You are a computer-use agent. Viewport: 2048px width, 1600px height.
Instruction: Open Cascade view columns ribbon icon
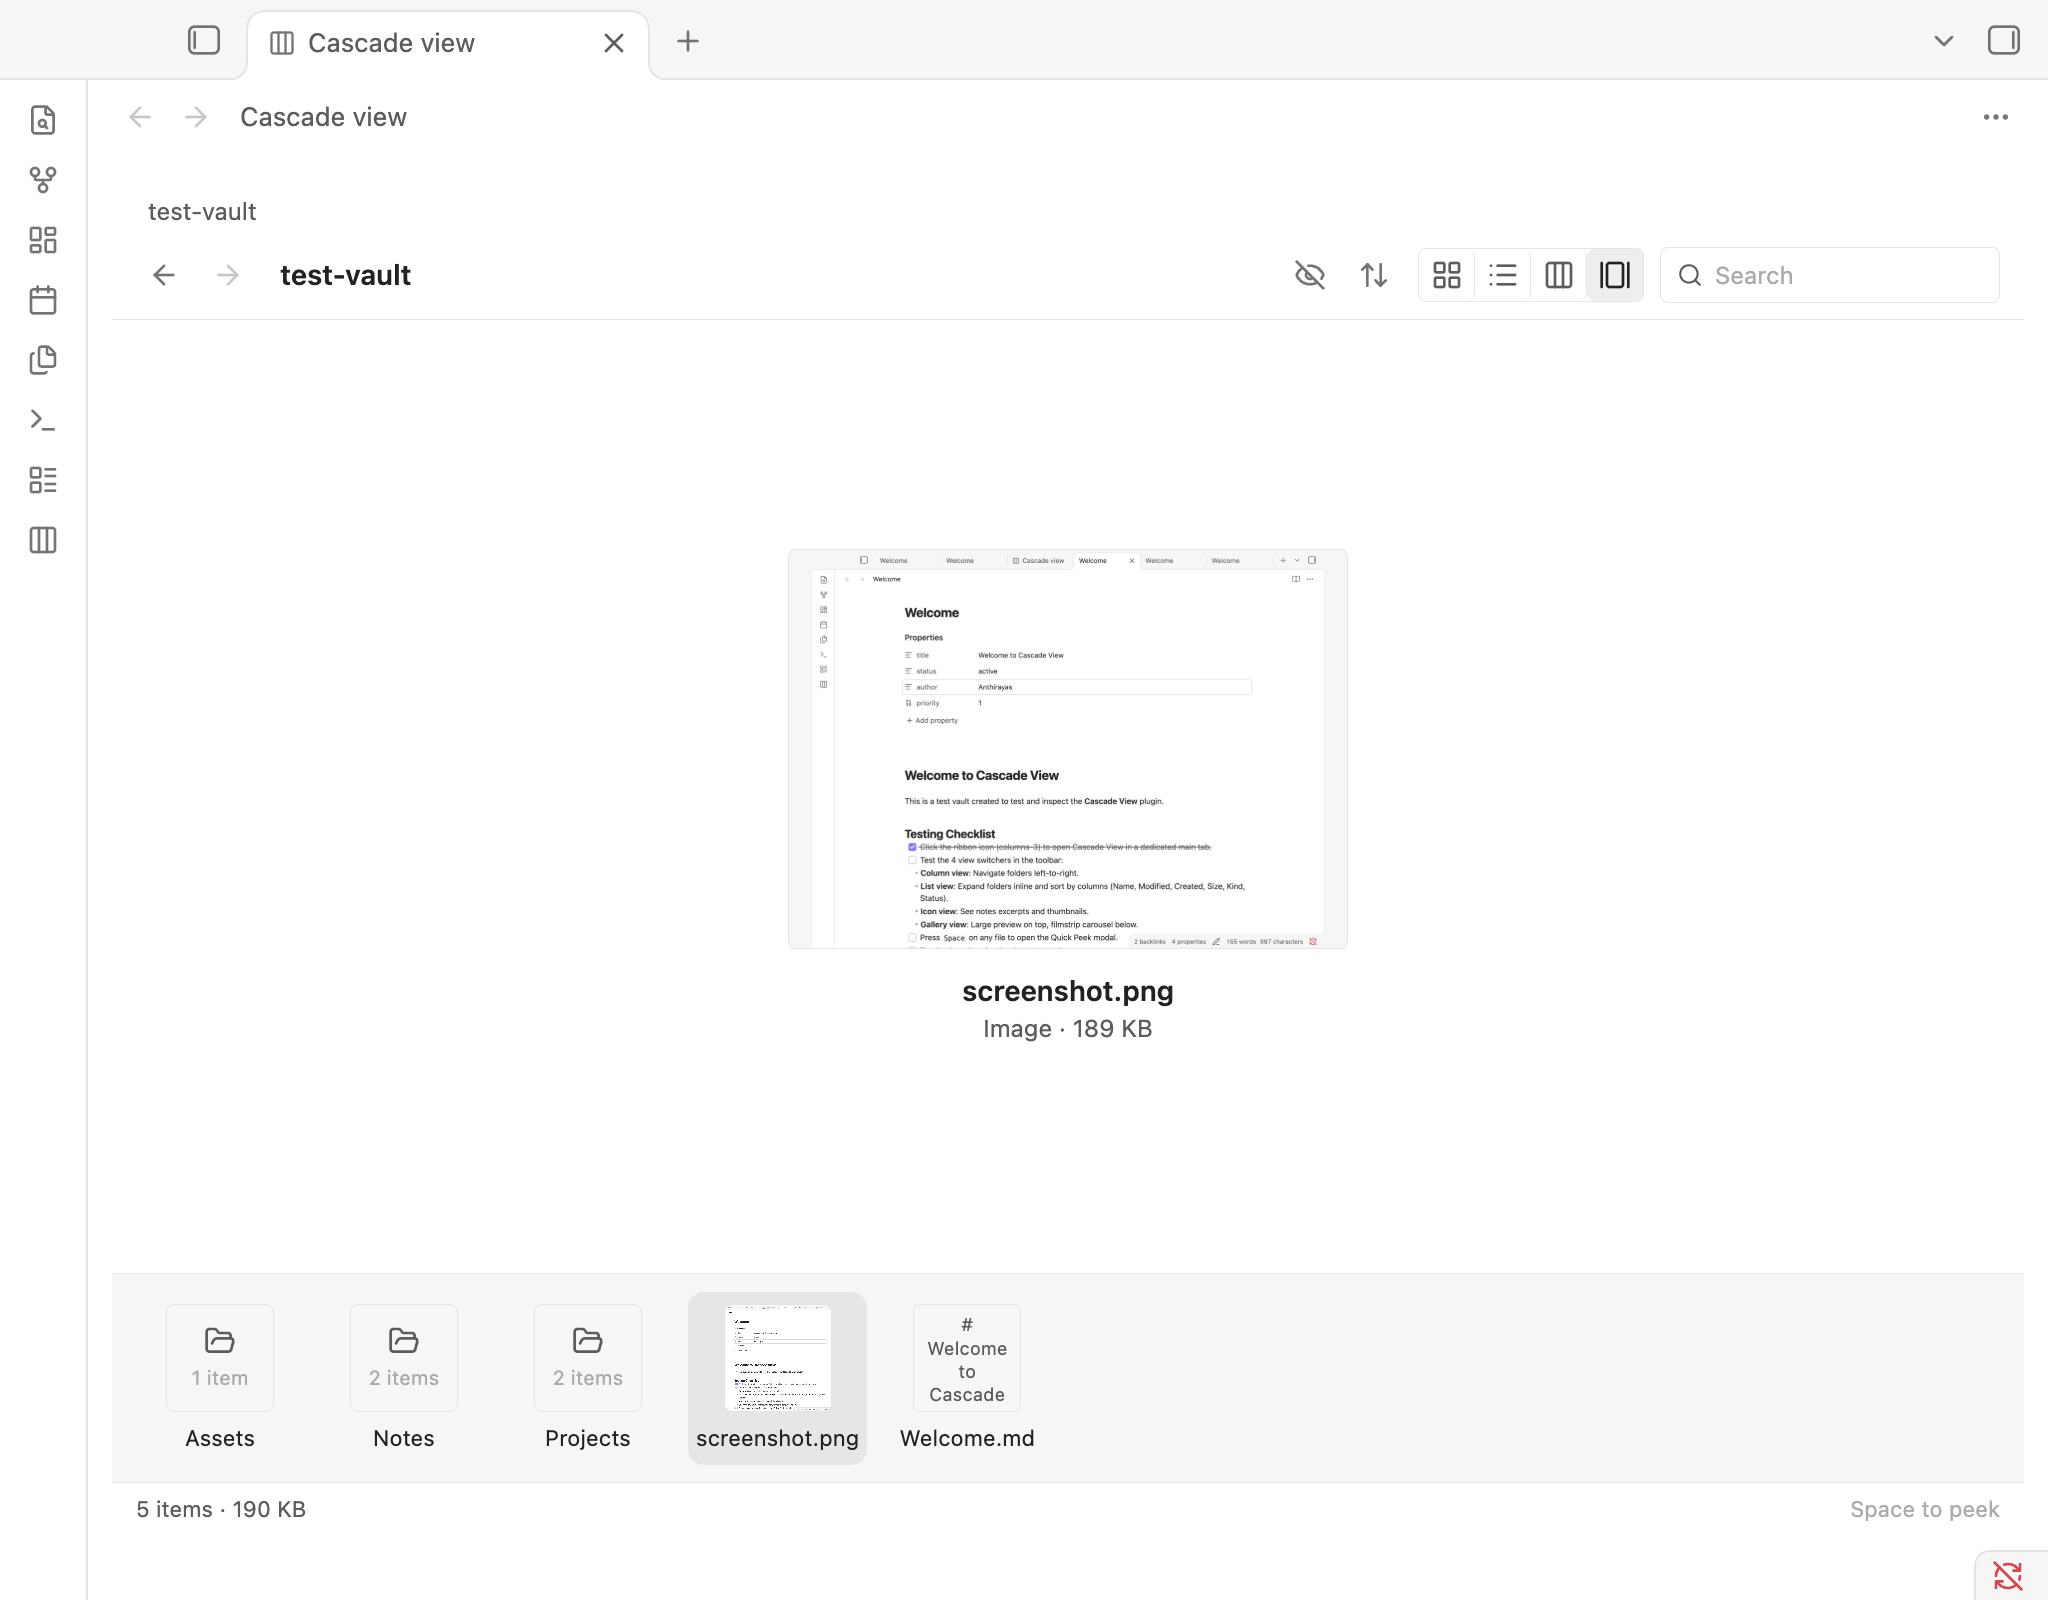(x=43, y=540)
